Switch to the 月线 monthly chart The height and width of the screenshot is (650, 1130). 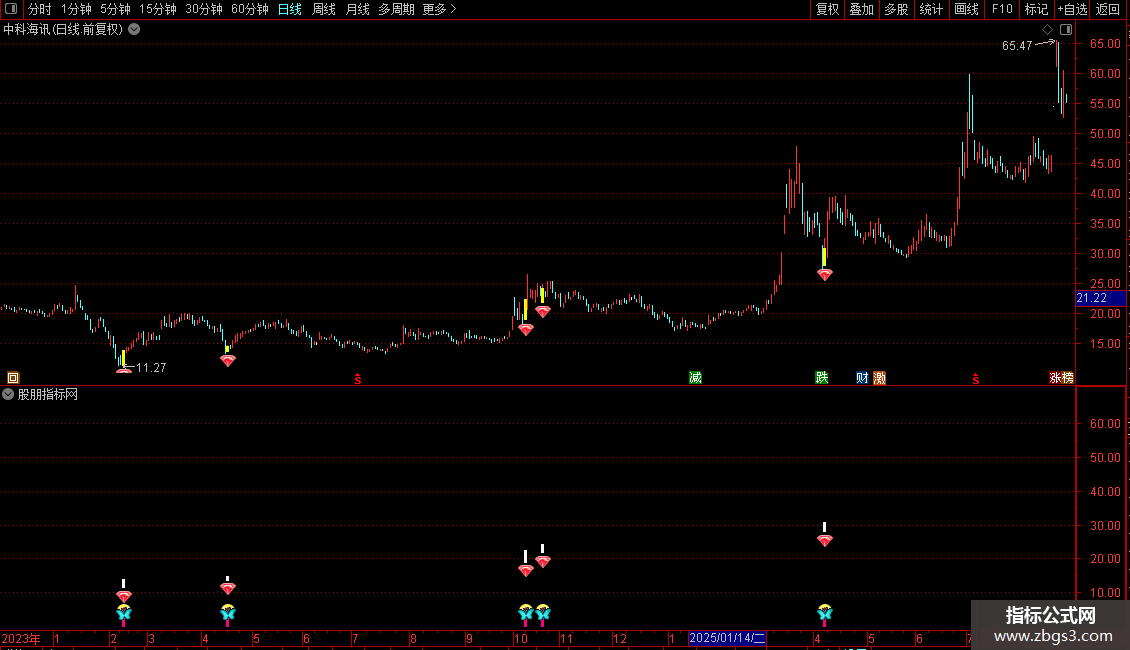[357, 9]
